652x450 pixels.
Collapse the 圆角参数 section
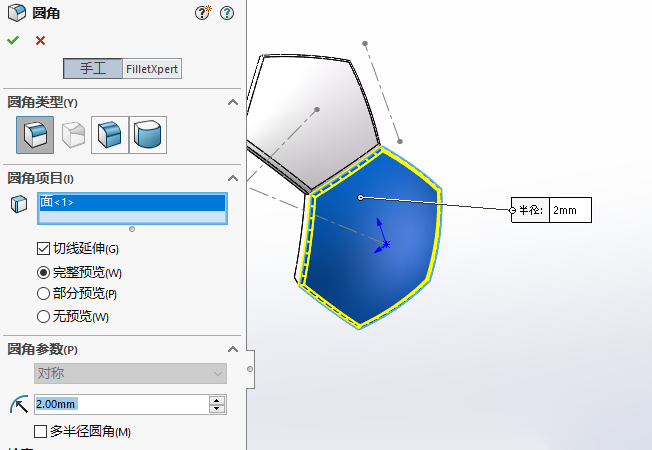pos(233,349)
